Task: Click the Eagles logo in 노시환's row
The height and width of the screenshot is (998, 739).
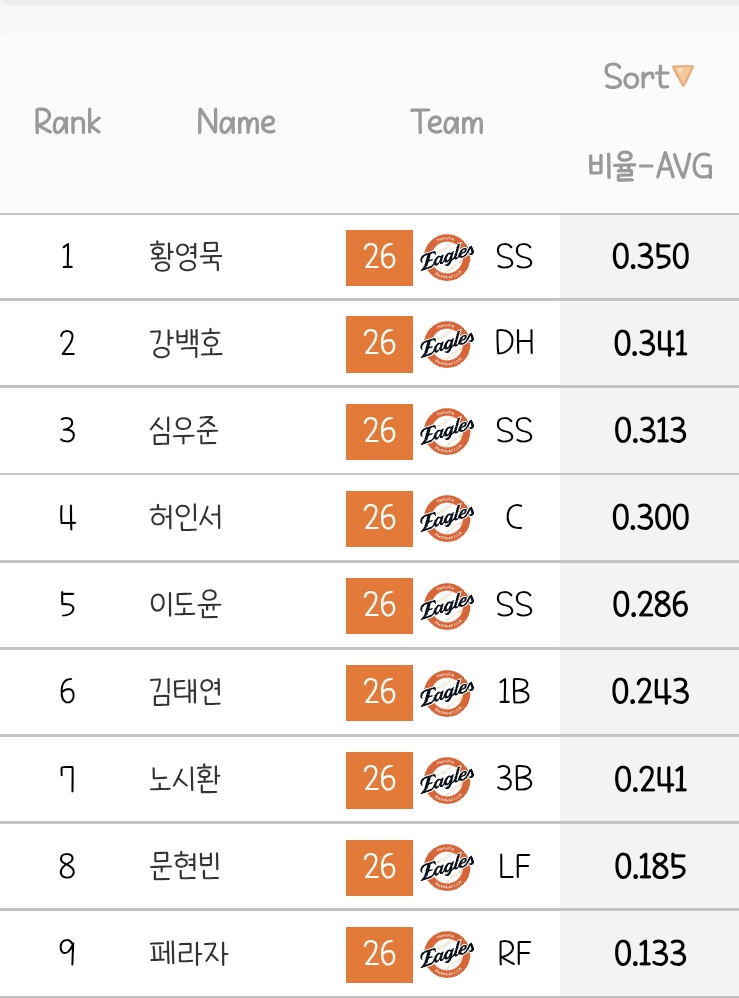Action: point(447,780)
